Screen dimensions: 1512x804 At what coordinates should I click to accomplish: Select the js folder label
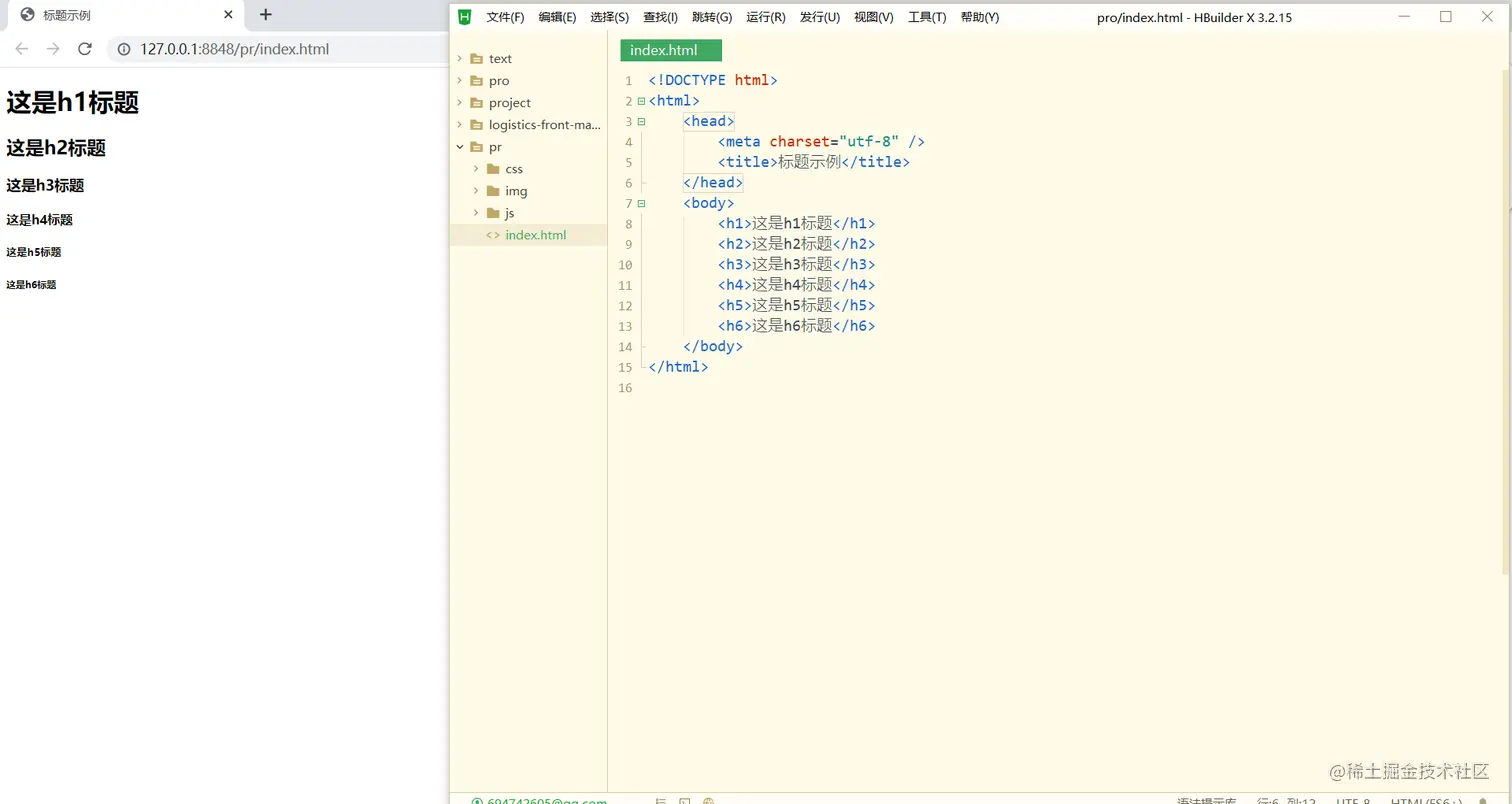pyautogui.click(x=510, y=213)
